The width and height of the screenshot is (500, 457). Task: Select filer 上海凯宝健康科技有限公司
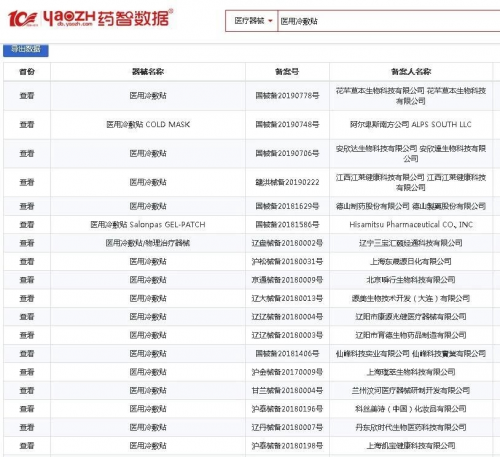tap(411, 446)
